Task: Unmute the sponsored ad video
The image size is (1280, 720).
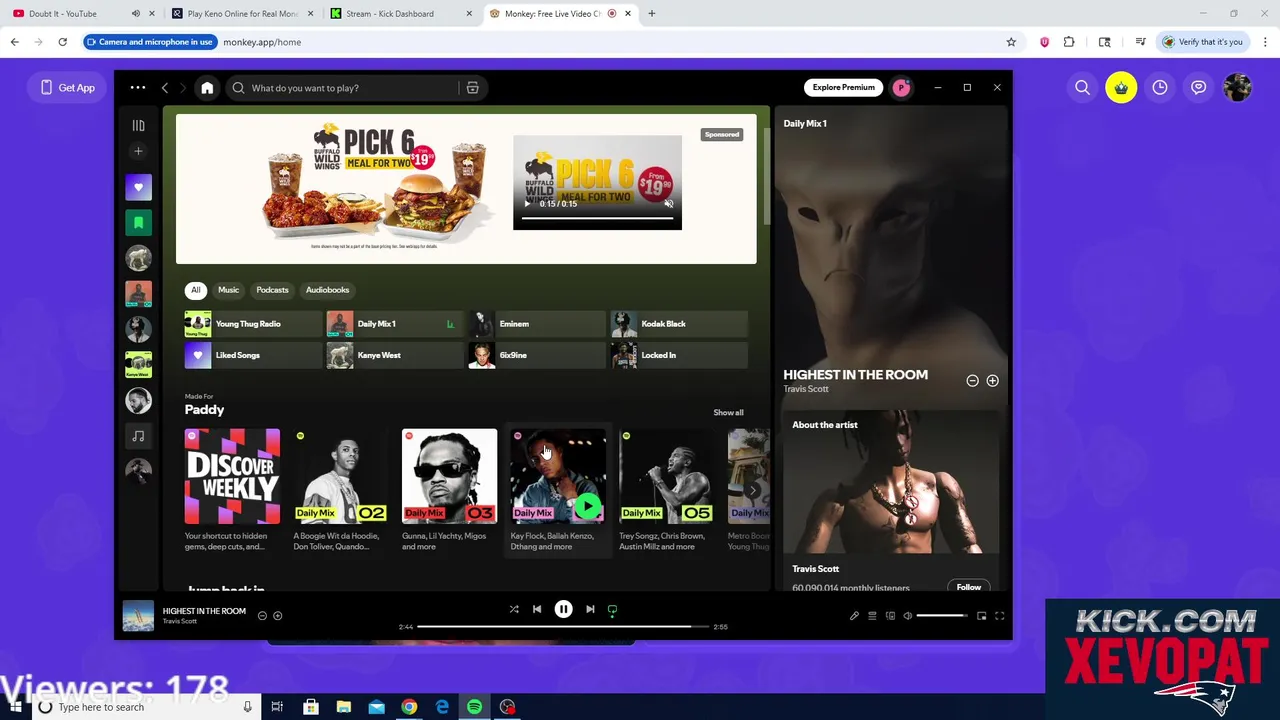Action: [x=669, y=203]
